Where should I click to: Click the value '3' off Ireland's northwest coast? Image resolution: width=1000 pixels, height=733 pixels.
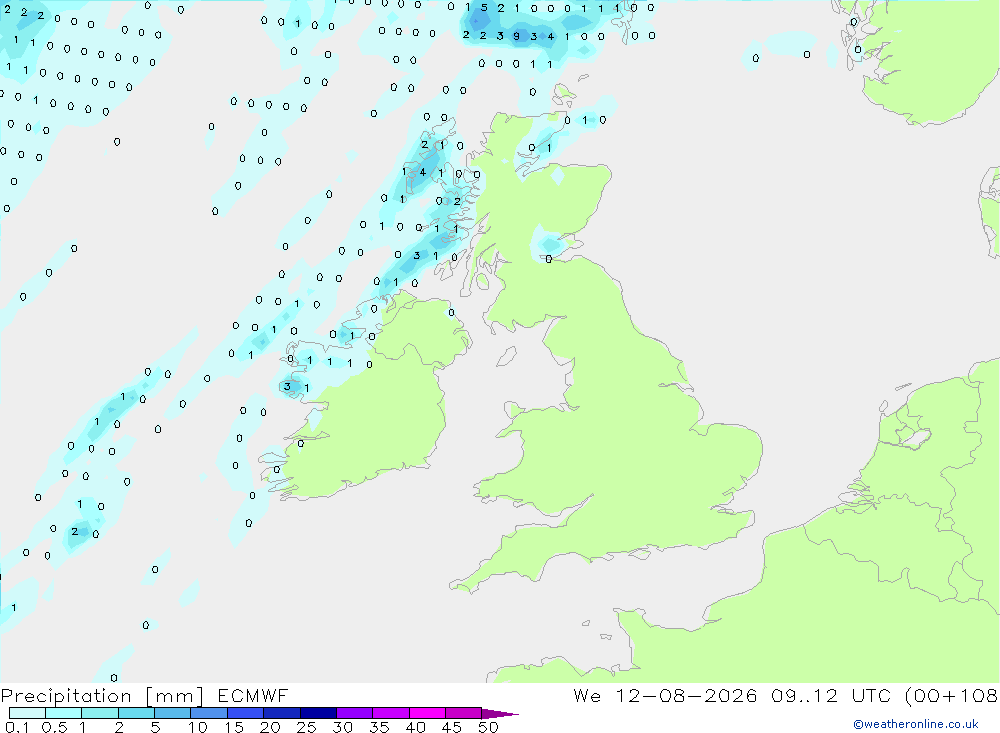(x=288, y=386)
